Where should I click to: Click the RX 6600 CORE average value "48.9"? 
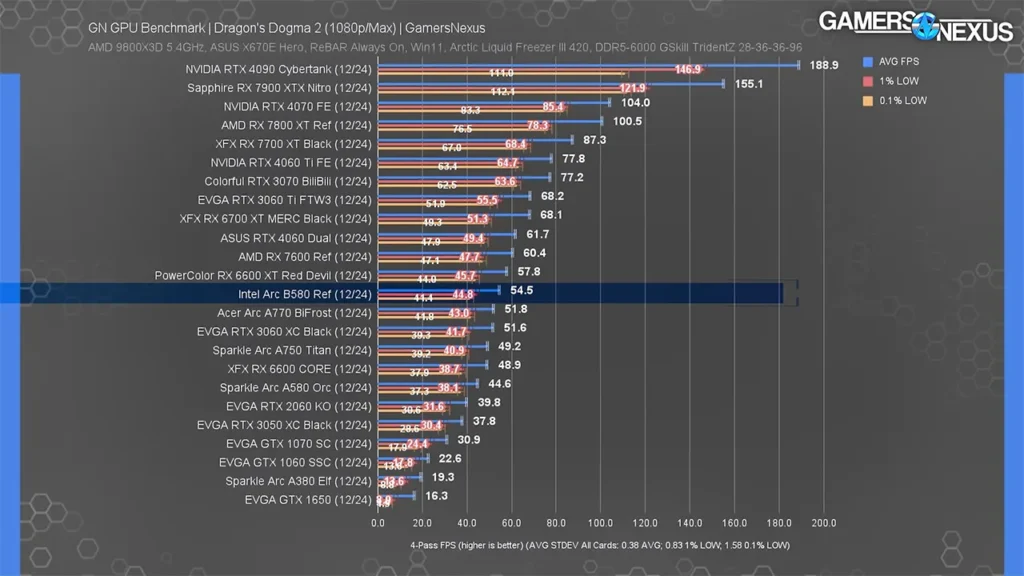[509, 365]
